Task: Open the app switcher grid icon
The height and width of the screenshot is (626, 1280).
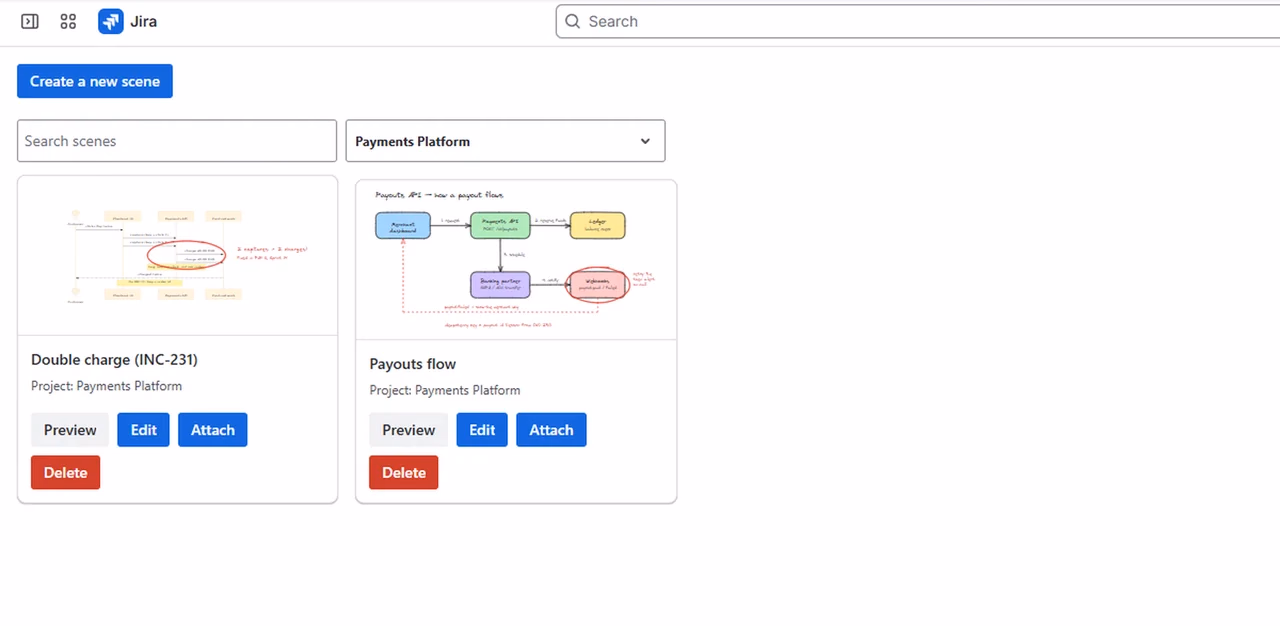Action: tap(68, 21)
